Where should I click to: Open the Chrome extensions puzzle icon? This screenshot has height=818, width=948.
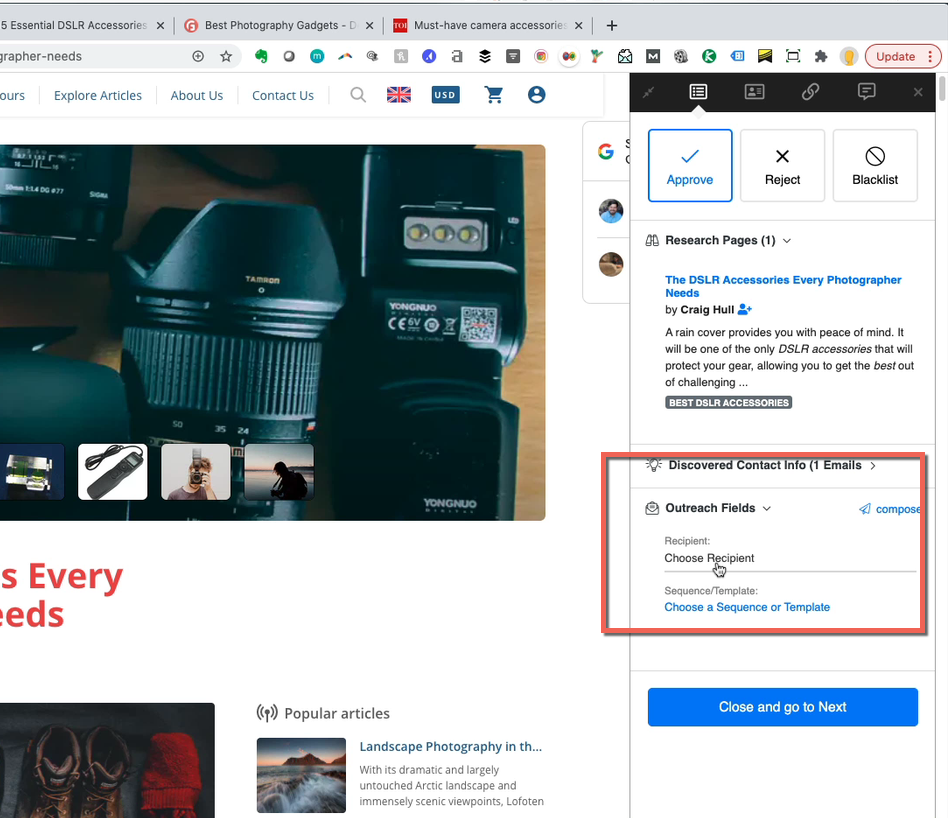(x=821, y=57)
